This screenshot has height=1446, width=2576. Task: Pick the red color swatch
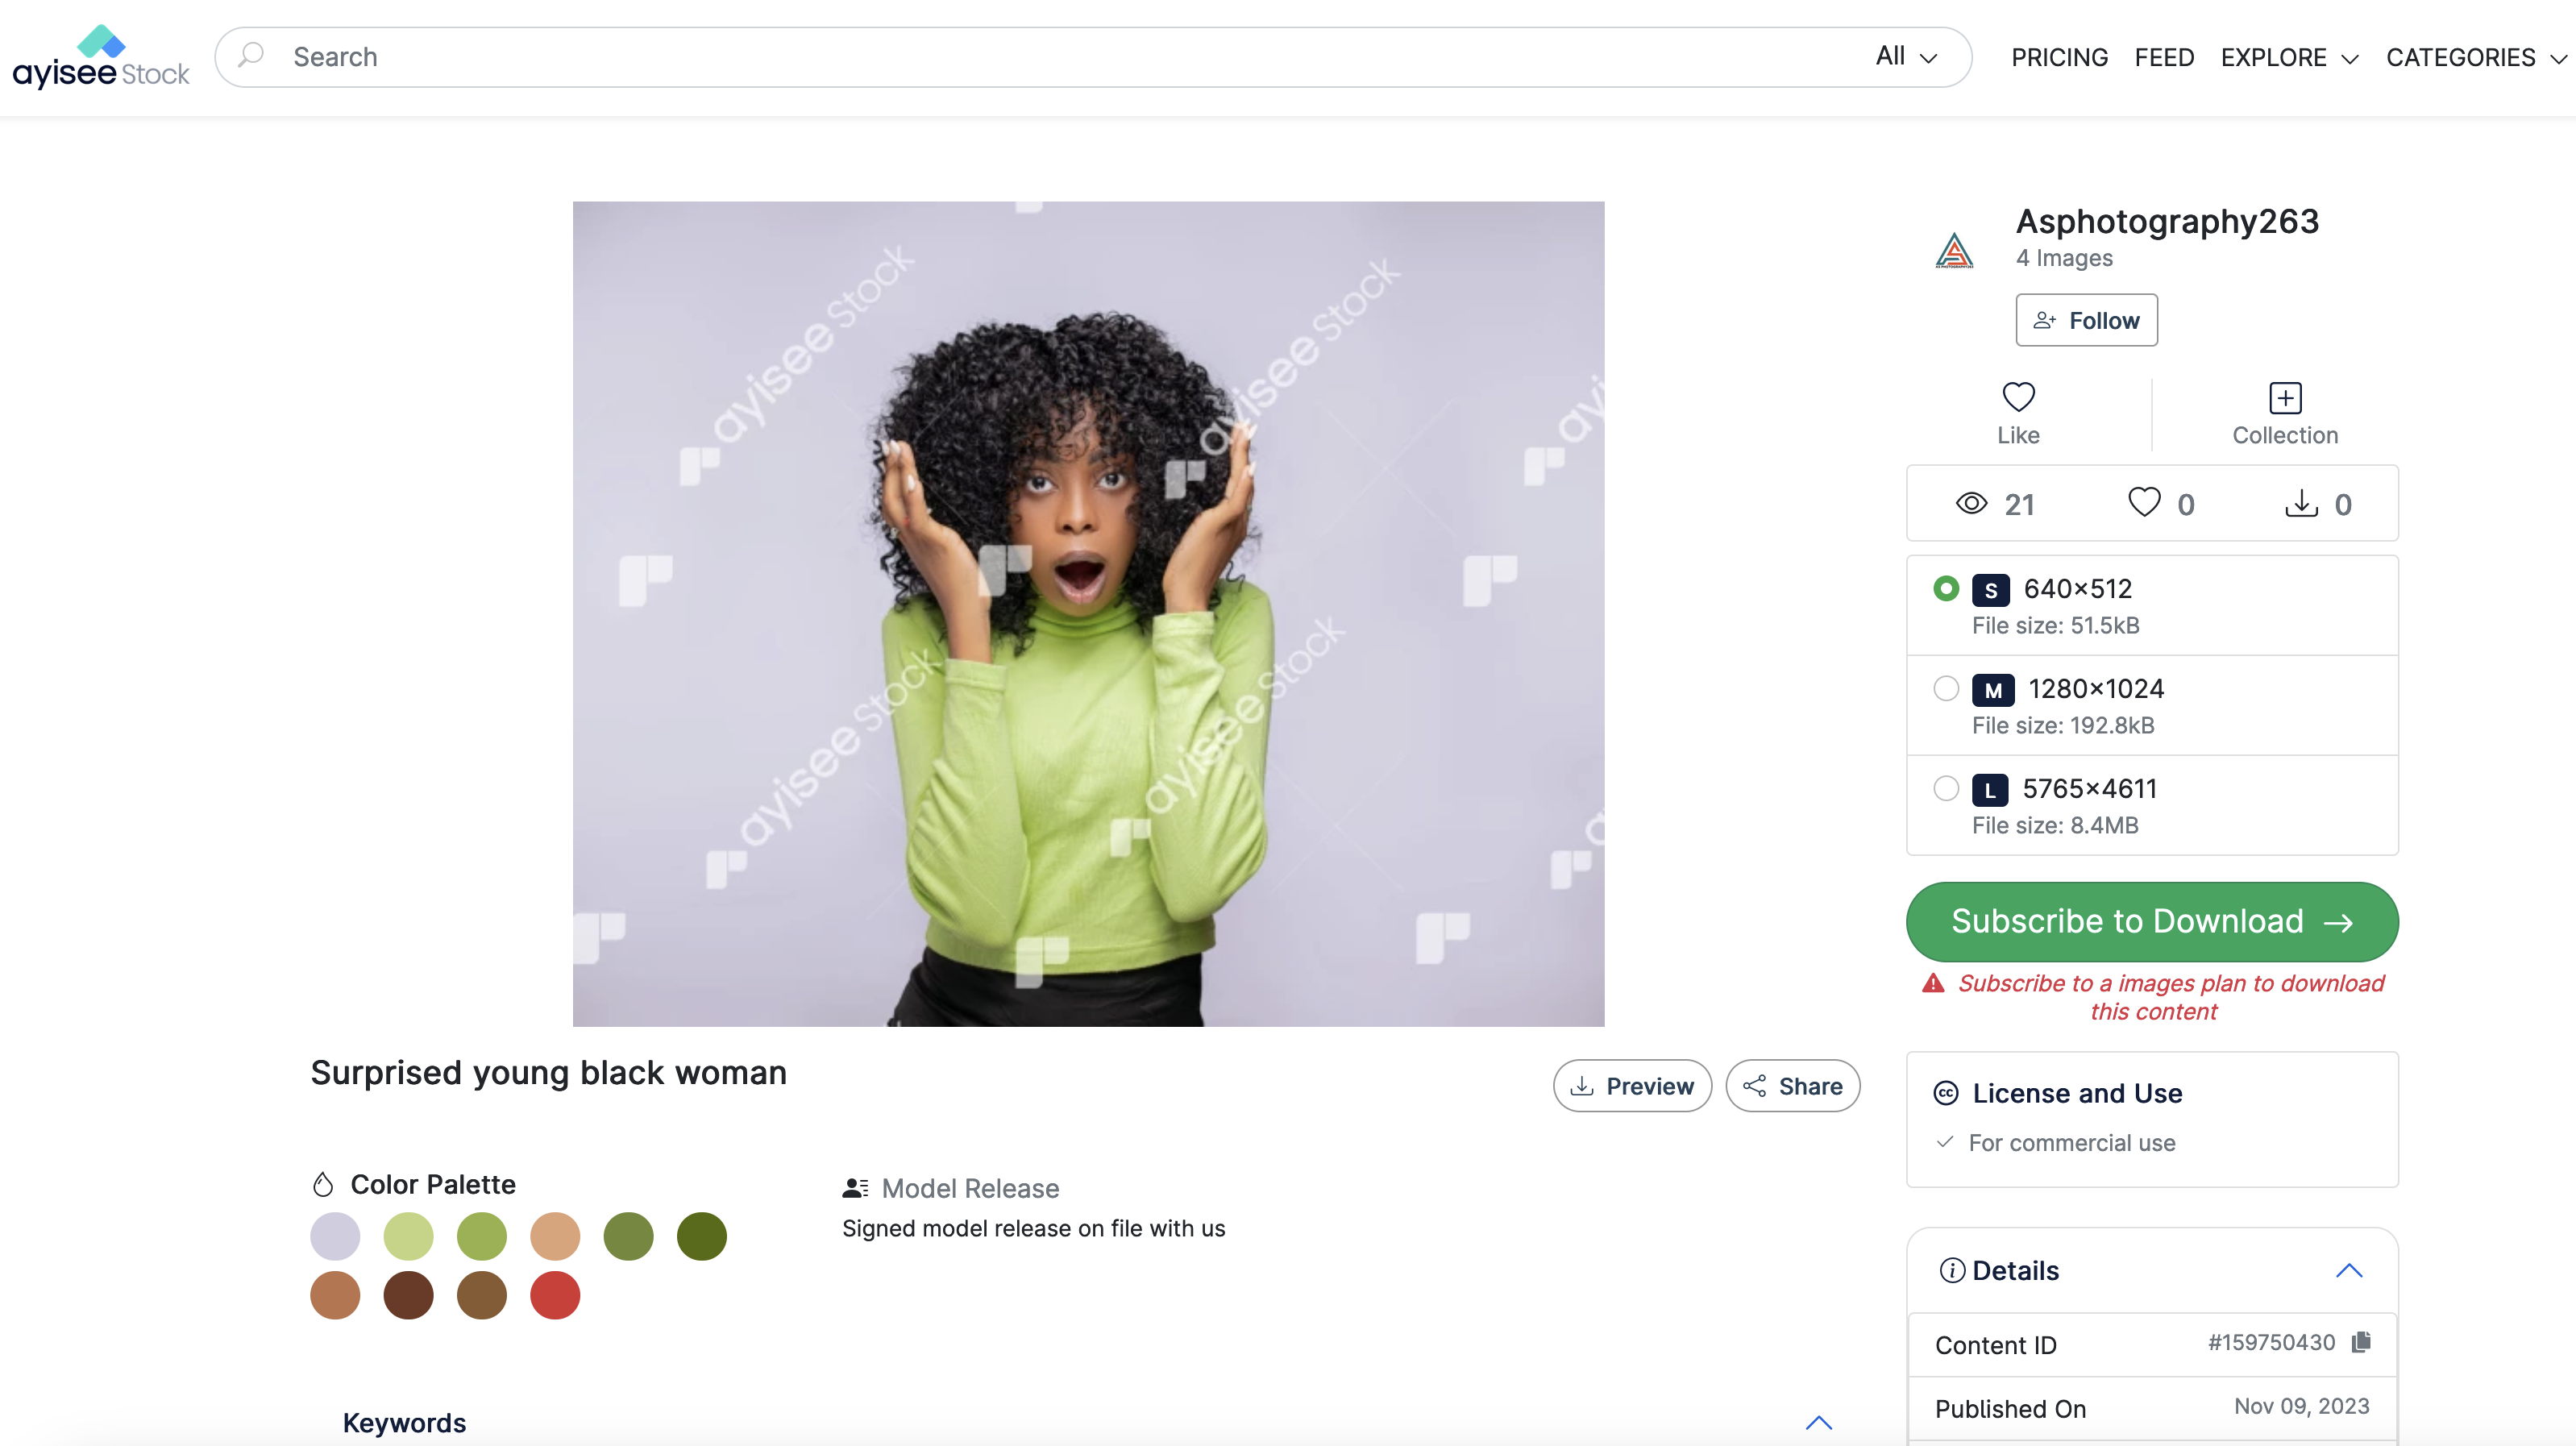click(x=555, y=1295)
